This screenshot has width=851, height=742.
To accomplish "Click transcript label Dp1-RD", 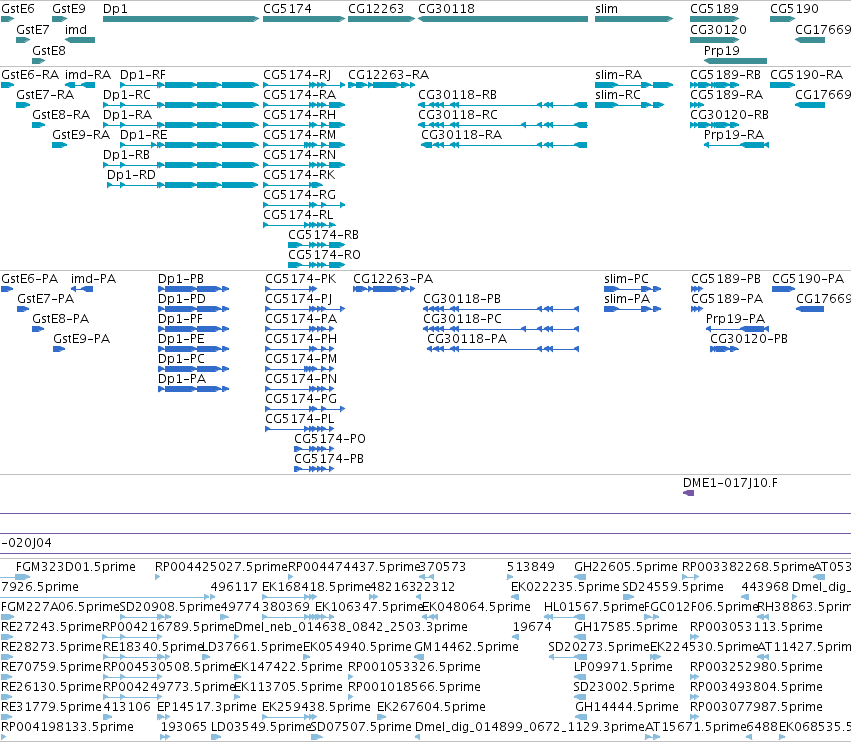I will click(x=131, y=175).
